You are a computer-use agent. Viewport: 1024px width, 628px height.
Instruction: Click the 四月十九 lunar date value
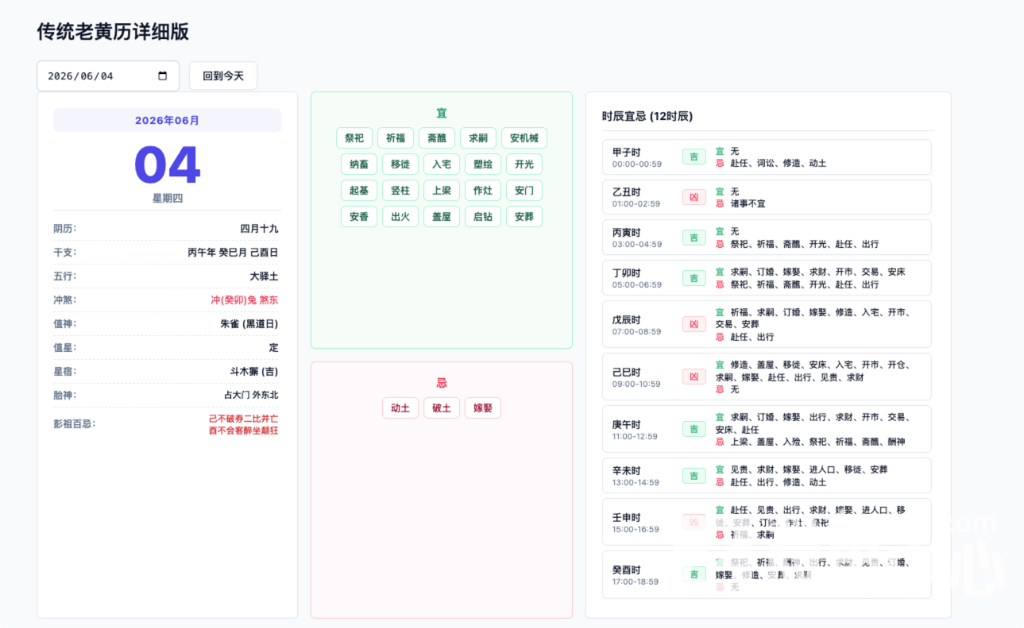coord(259,228)
